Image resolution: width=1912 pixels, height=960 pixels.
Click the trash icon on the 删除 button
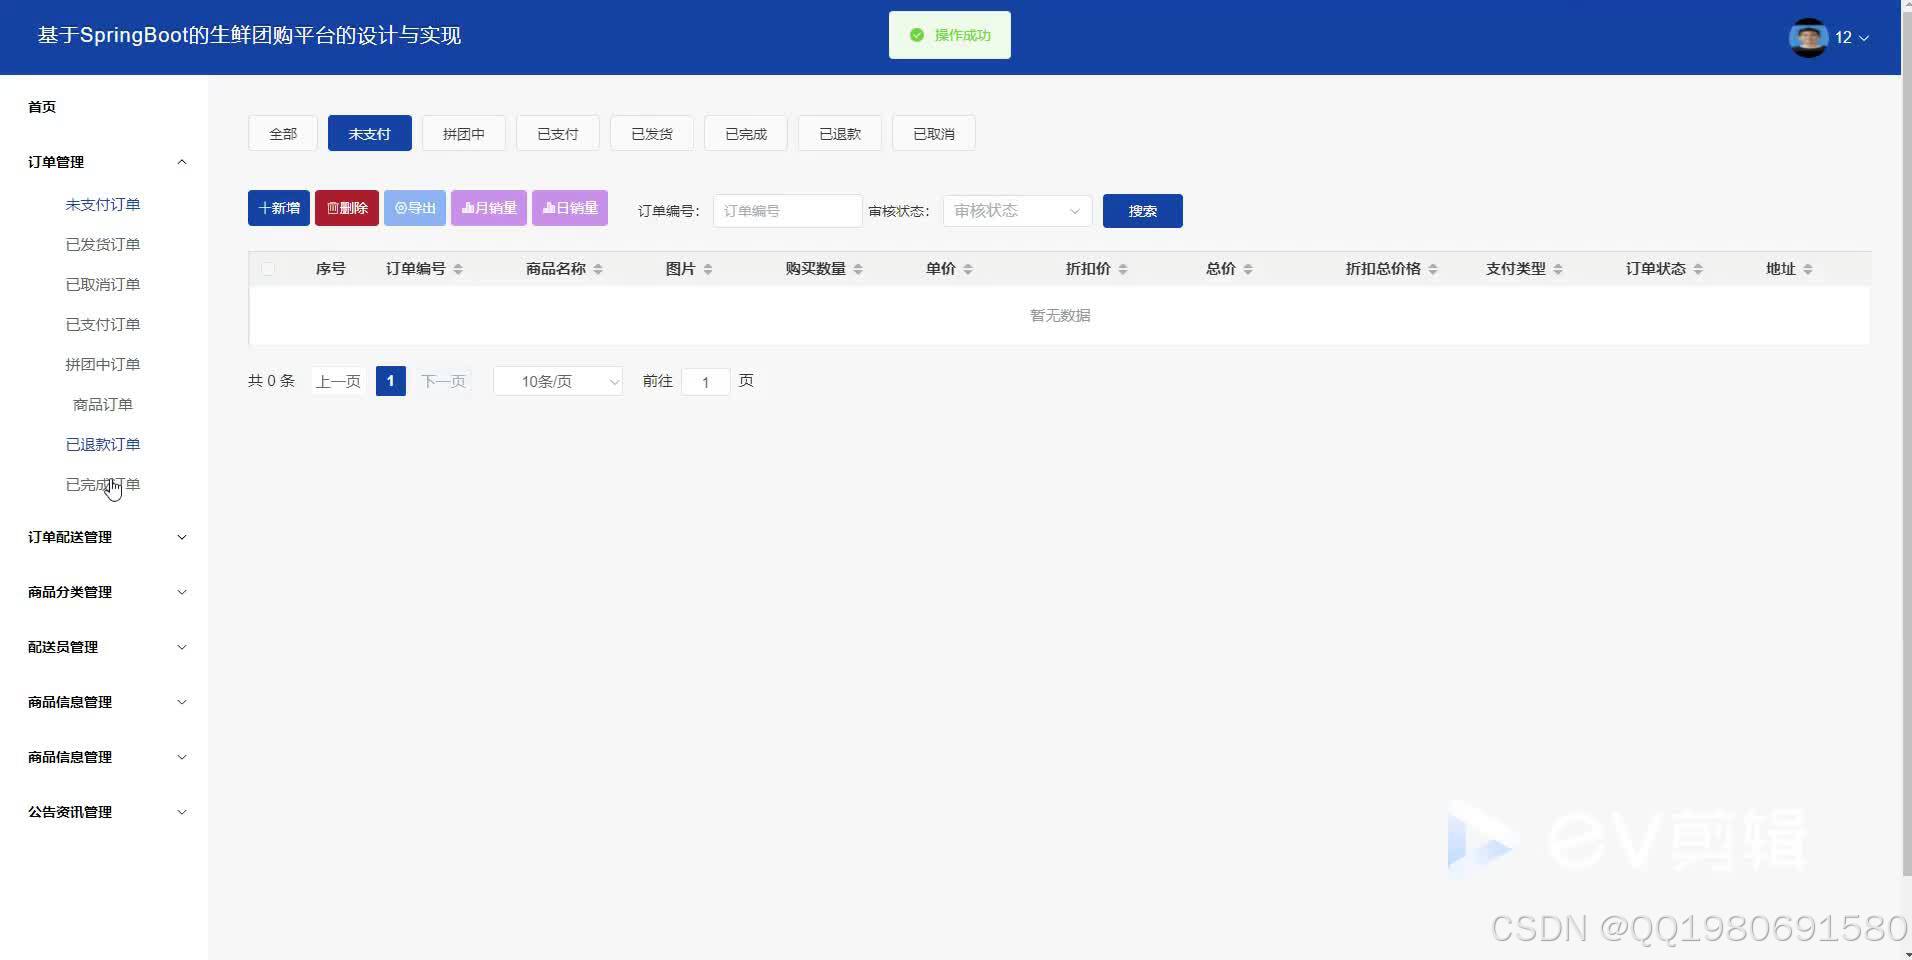click(332, 208)
